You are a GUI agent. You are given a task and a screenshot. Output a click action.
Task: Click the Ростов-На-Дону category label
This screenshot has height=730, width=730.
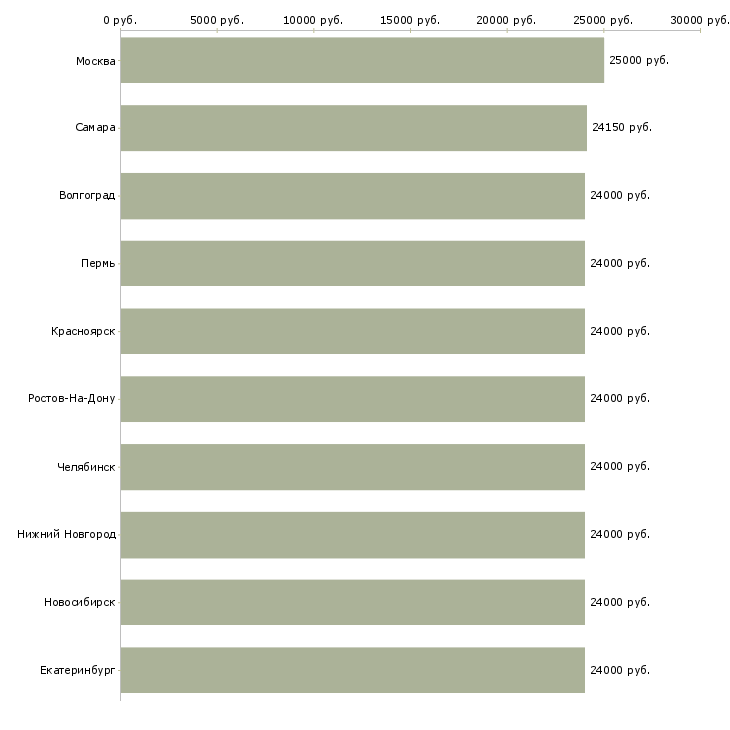pos(71,399)
